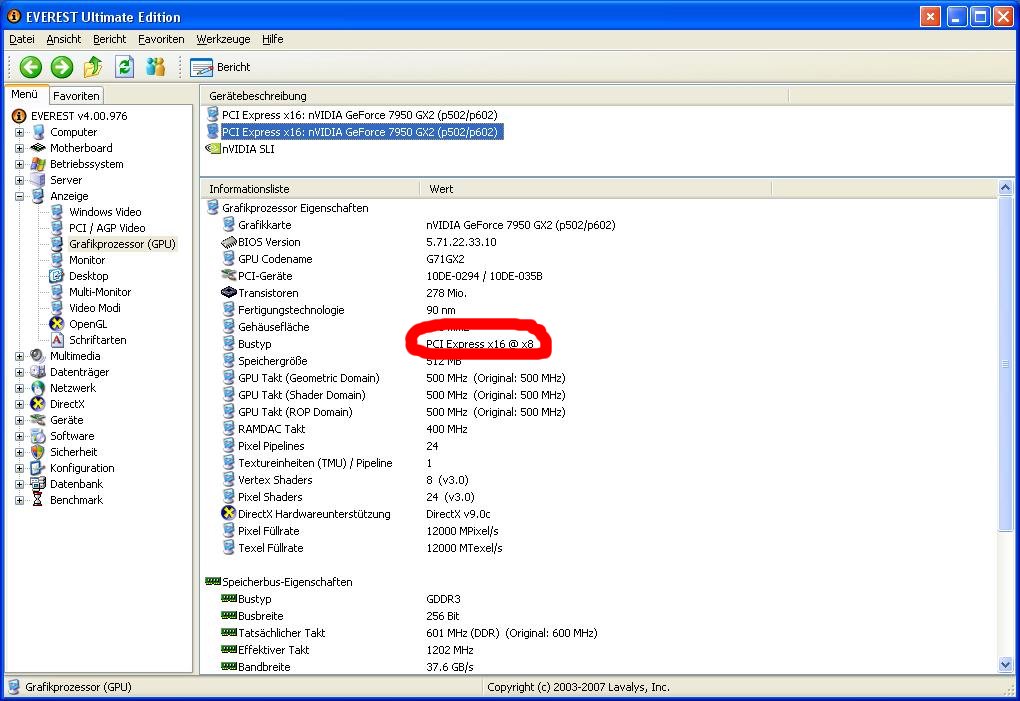
Task: Click the BIOS Version chip icon
Action: [x=228, y=242]
